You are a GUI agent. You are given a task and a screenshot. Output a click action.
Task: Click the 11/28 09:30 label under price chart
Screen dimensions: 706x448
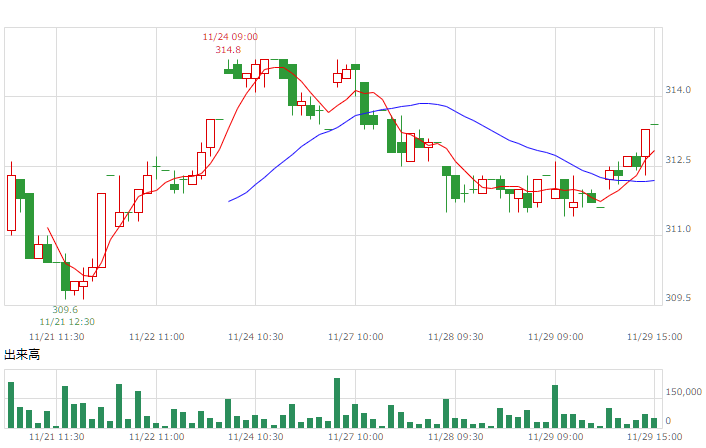[x=455, y=337]
